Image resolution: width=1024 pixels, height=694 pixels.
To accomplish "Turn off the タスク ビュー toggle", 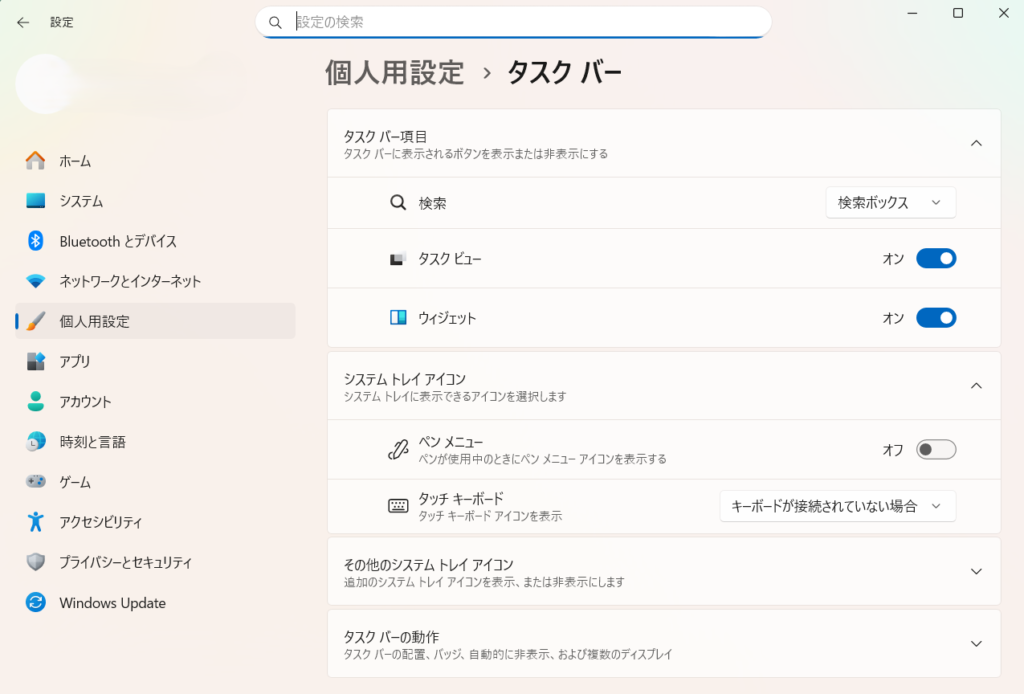I will [936, 259].
